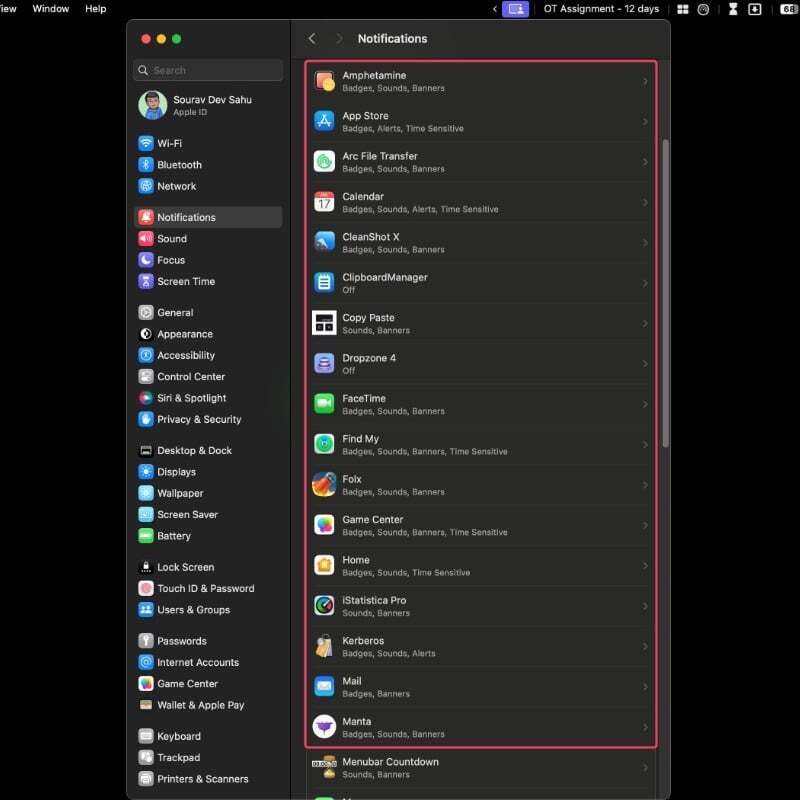Image resolution: width=800 pixels, height=800 pixels.
Task: Go to Accessibility settings
Action: click(x=208, y=355)
